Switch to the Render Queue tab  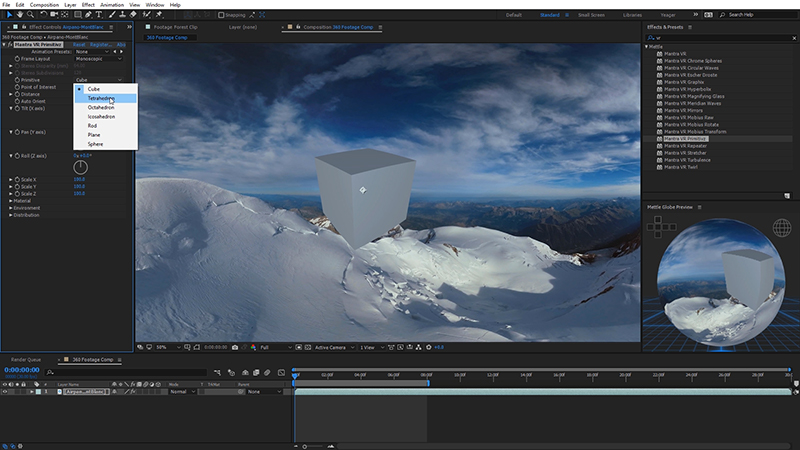tap(26, 359)
